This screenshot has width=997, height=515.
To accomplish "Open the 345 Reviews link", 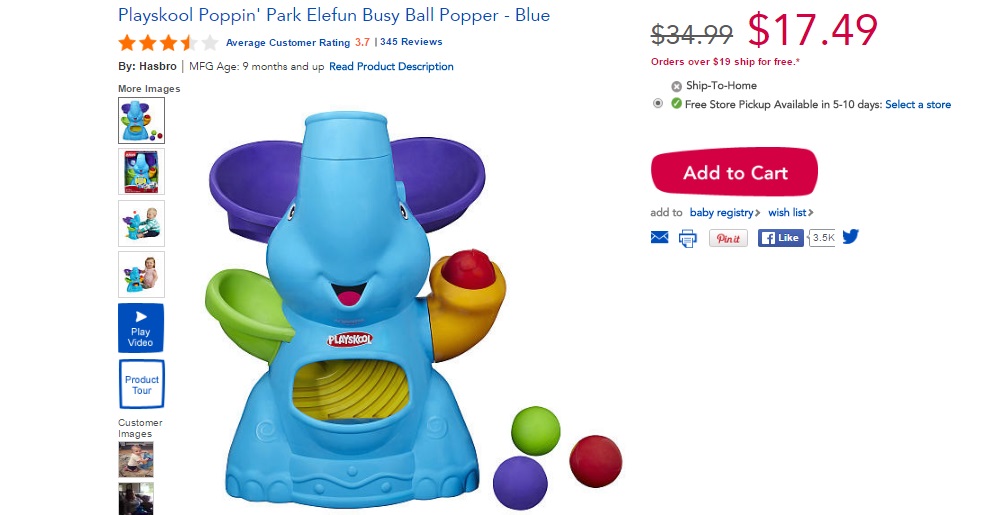I will click(x=411, y=42).
